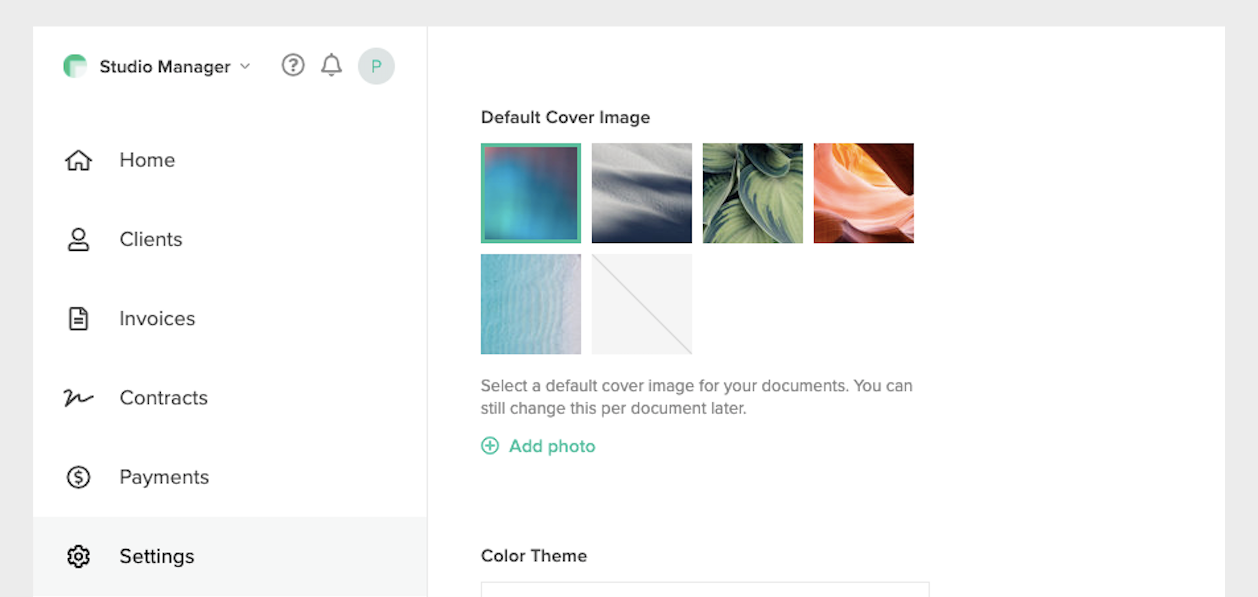This screenshot has height=597, width=1258.
Task: Click the plus circle icon beside Add photo
Action: pos(490,446)
